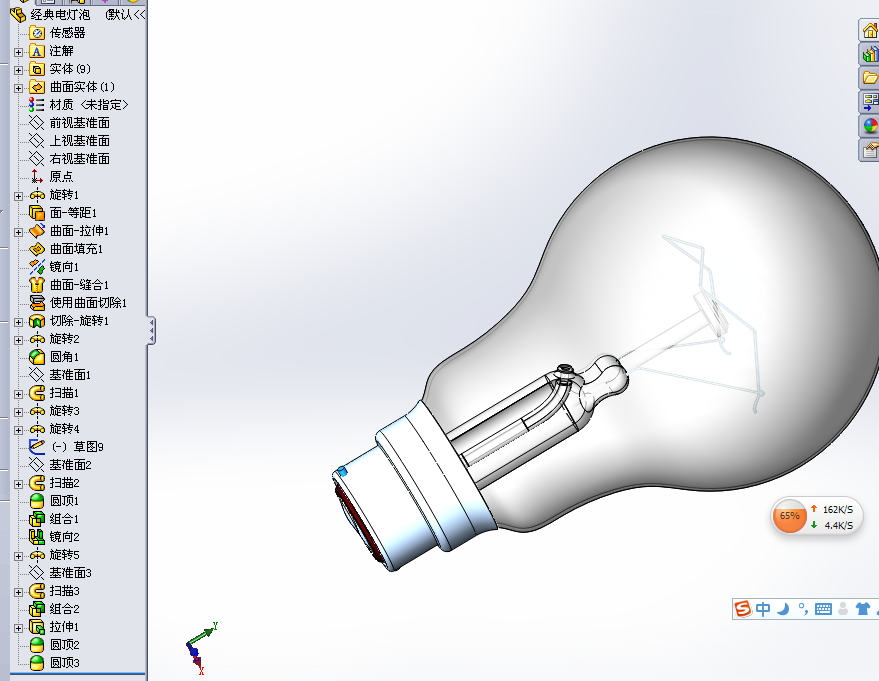
Task: Select the 圆顶2 tree item
Action: (64, 645)
